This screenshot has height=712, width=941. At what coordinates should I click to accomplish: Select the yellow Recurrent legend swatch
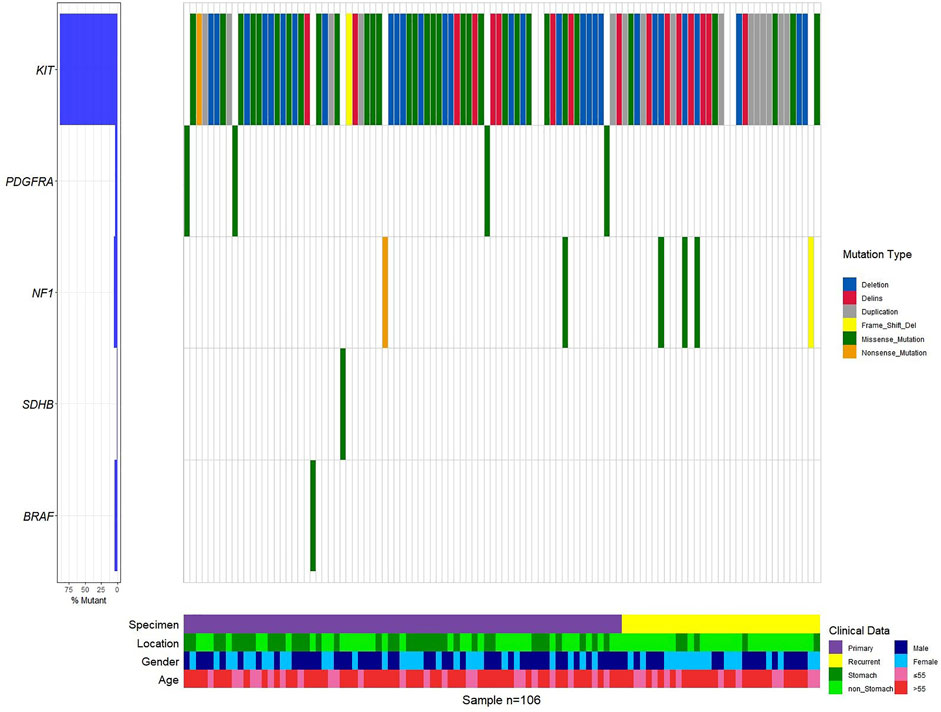835,661
